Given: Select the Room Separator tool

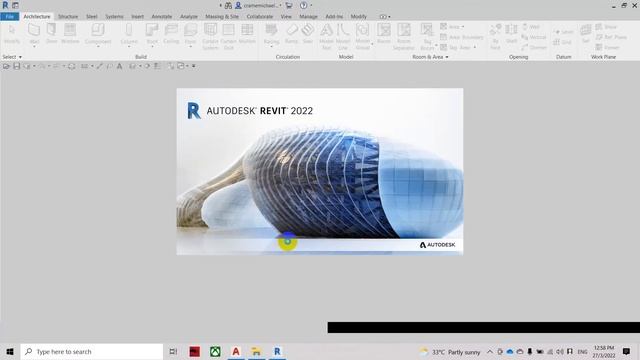Looking at the screenshot, I should click(404, 36).
